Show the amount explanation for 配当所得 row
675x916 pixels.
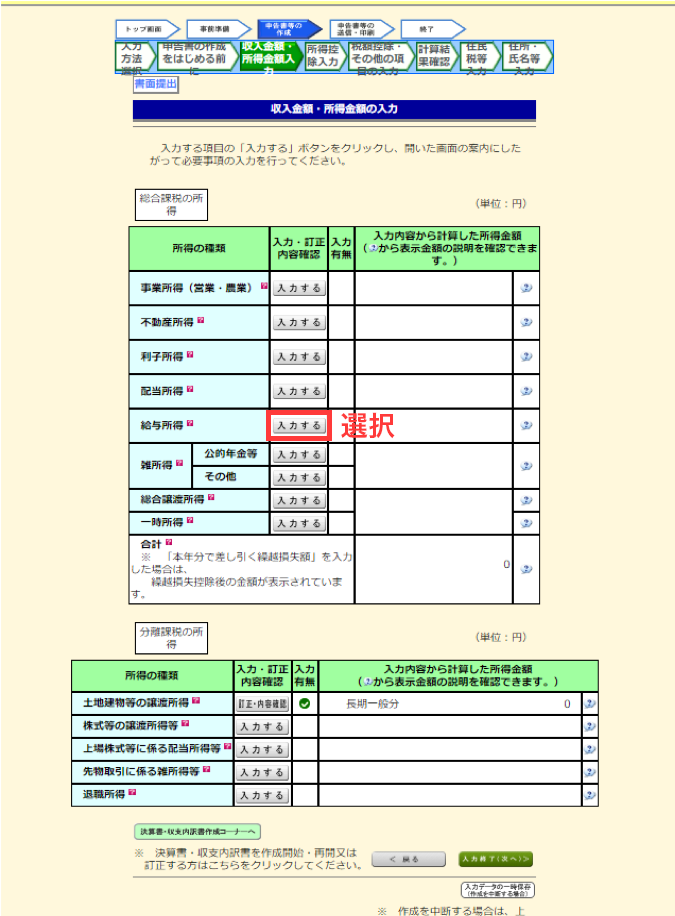point(526,391)
